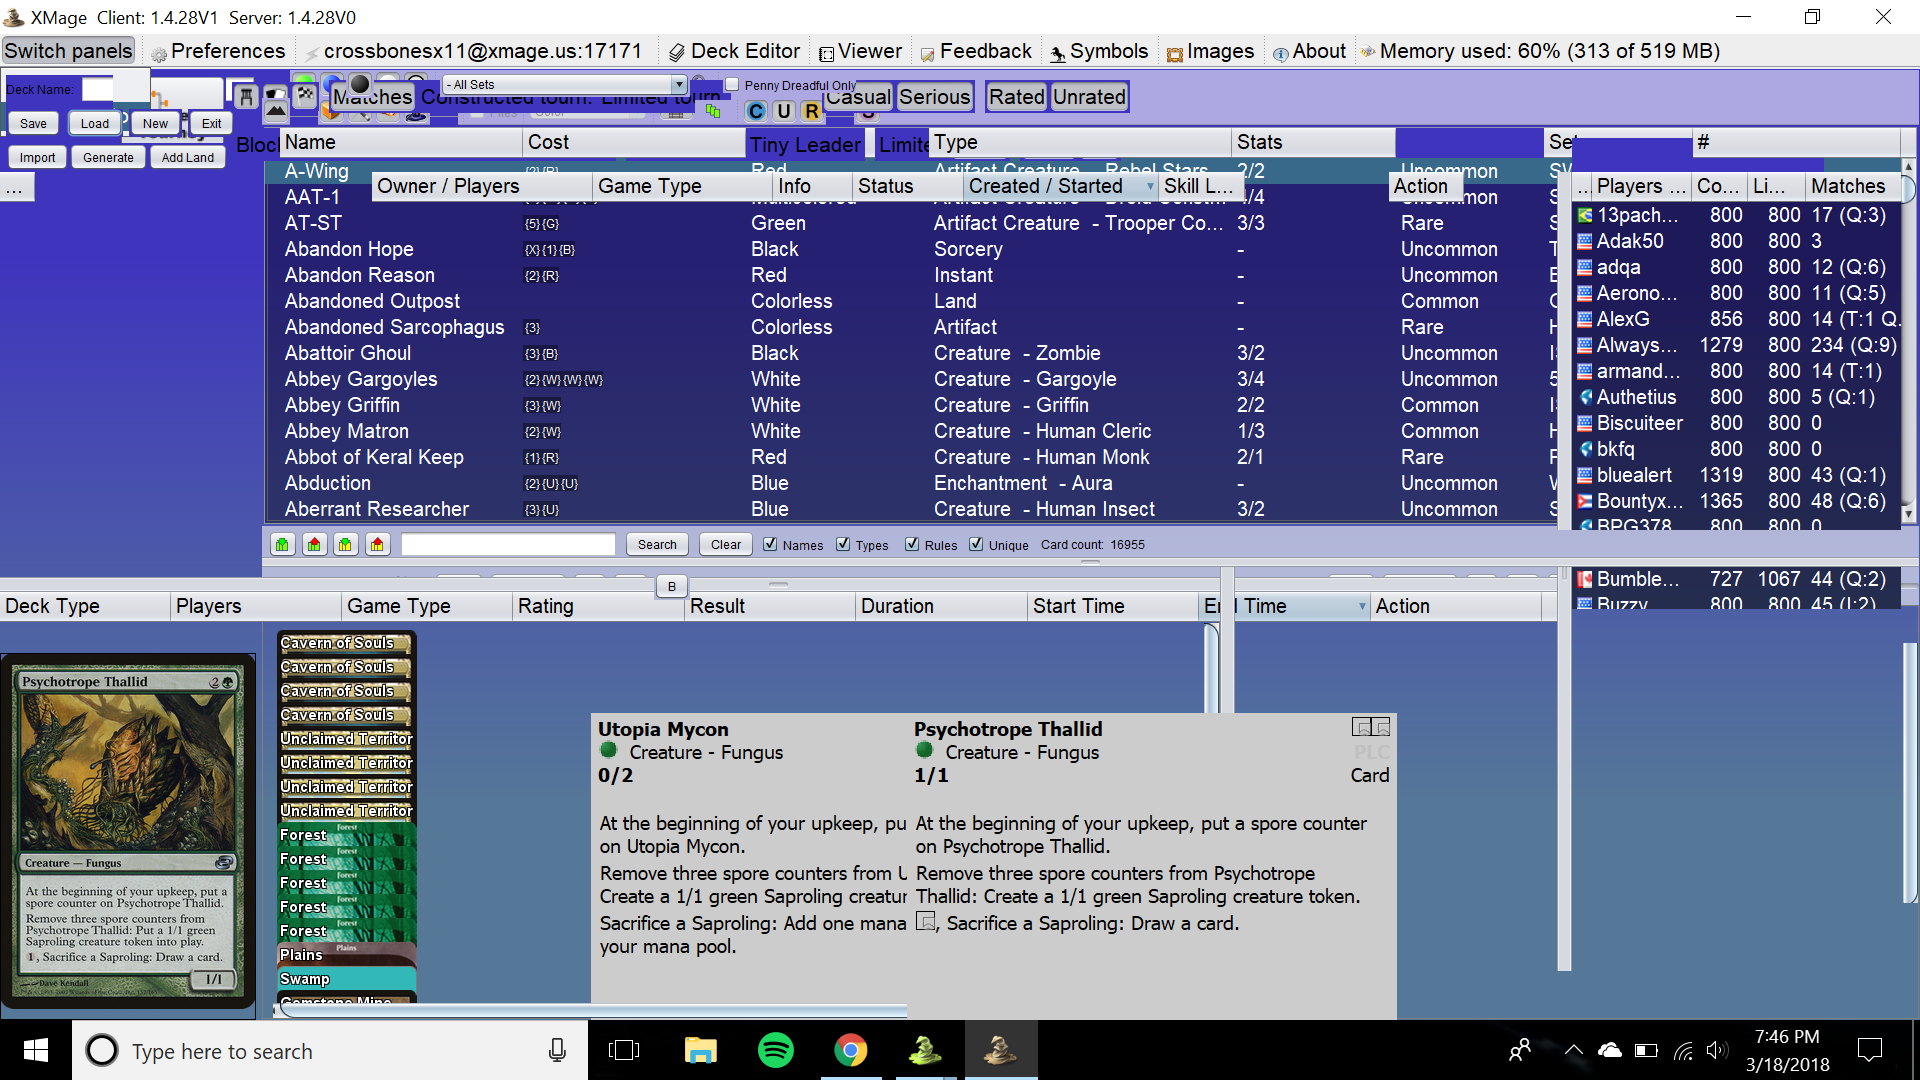
Task: Click the taskbar microphone icon
Action: click(x=557, y=1050)
